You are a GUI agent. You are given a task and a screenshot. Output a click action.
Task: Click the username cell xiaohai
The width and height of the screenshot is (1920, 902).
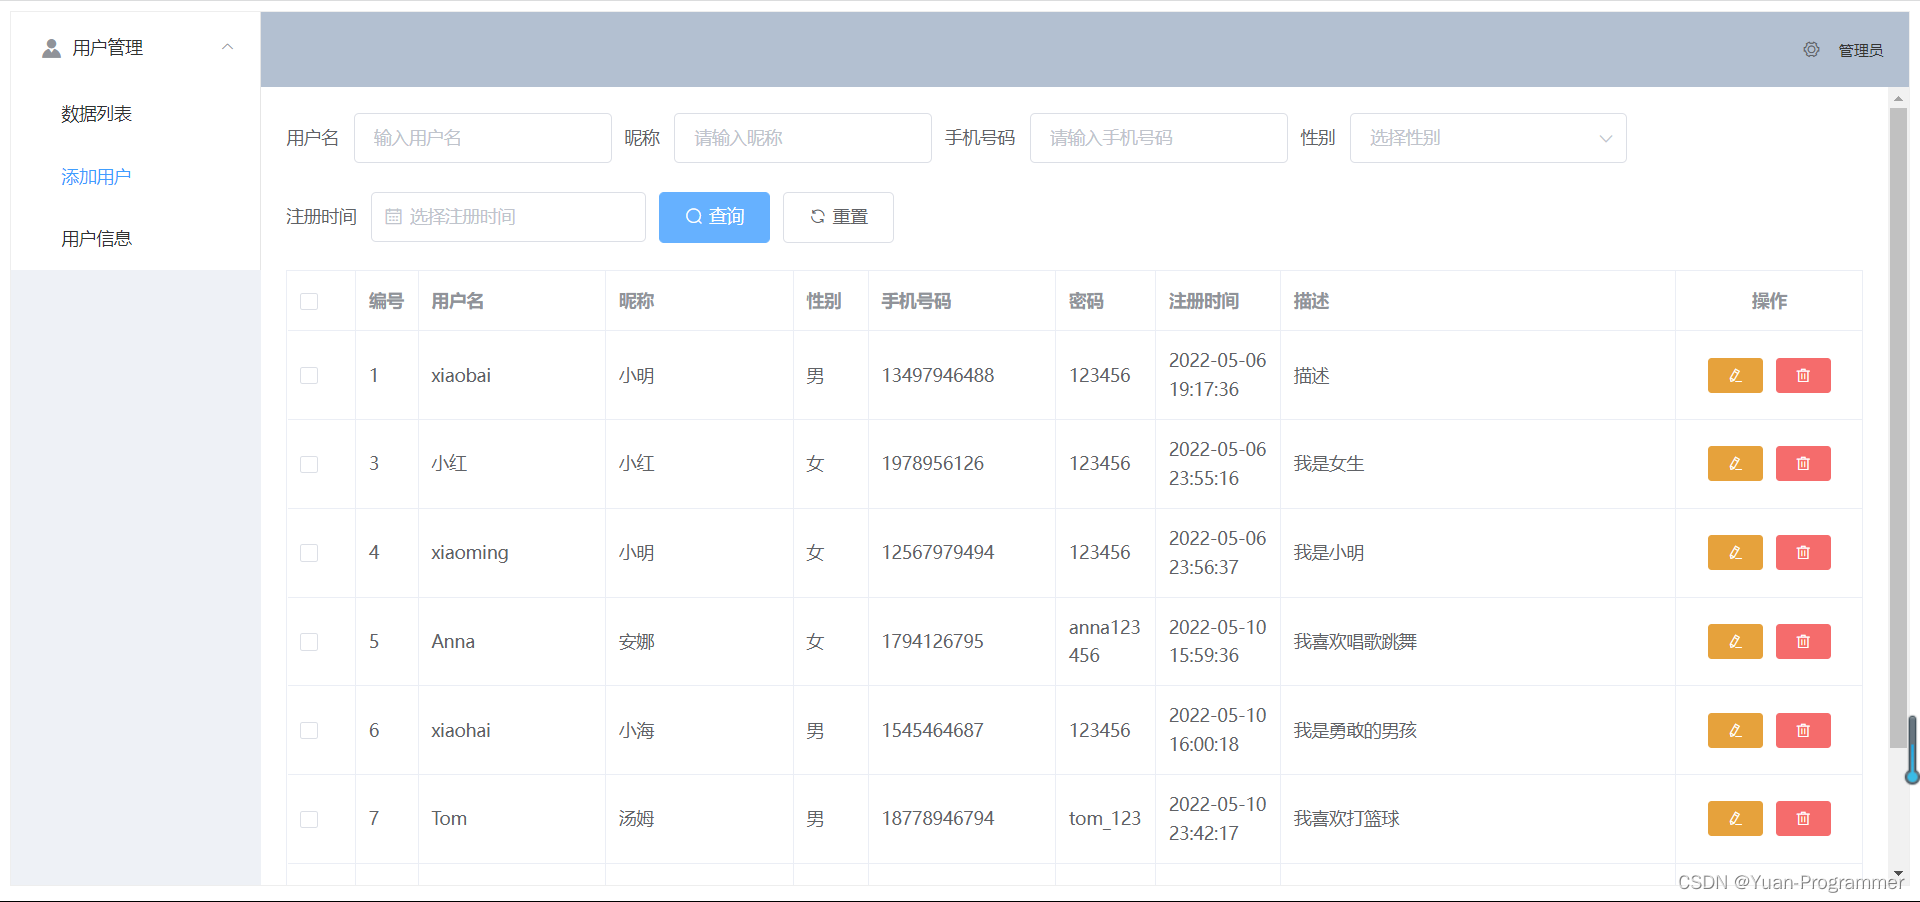pos(461,730)
